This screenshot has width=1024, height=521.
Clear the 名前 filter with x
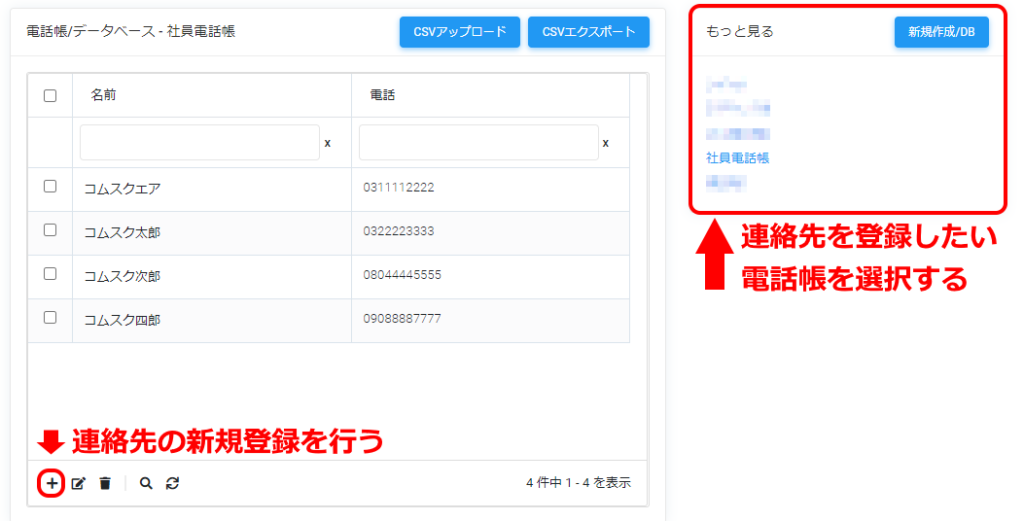(x=327, y=143)
